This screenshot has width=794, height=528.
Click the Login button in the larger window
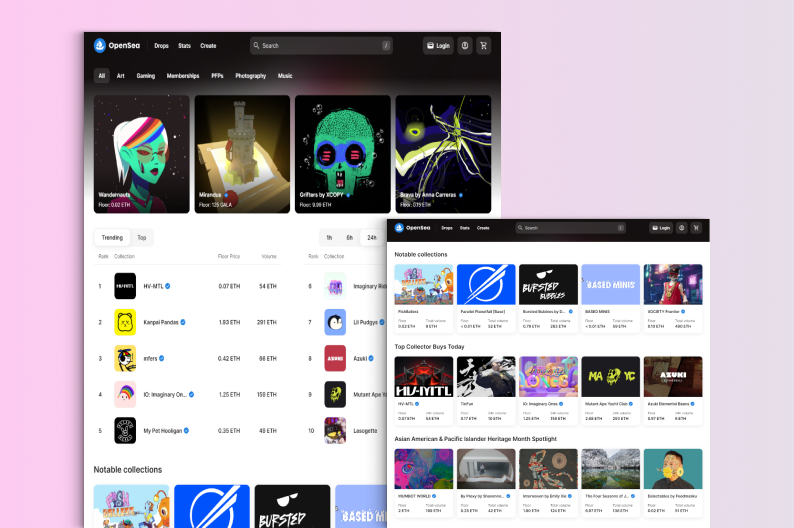(437, 46)
